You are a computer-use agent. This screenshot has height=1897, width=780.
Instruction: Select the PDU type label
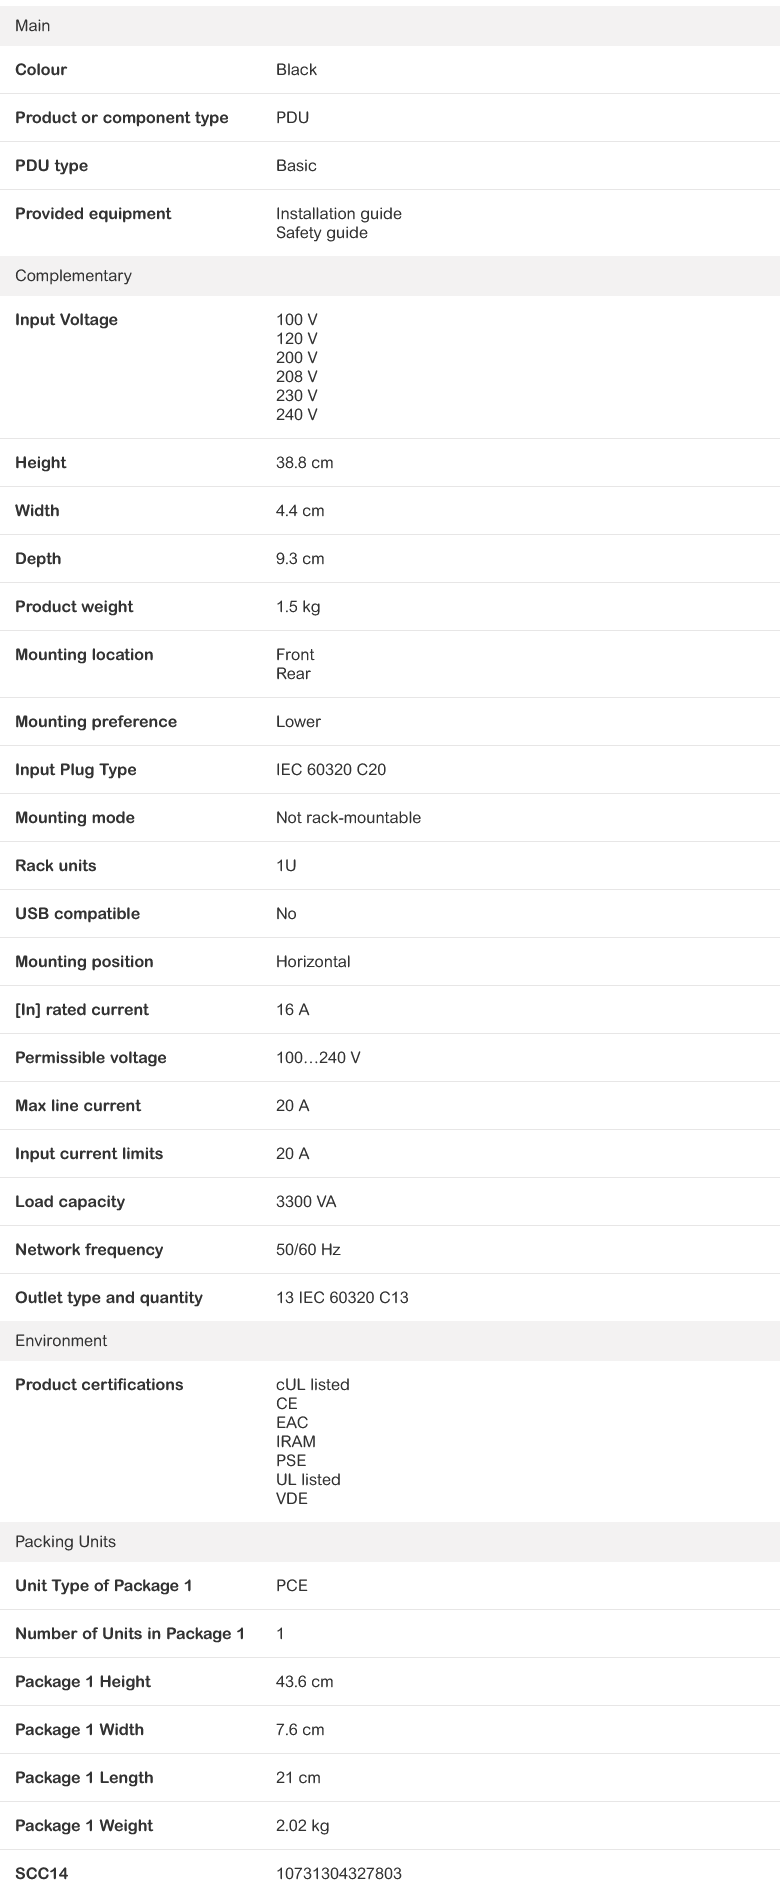tap(51, 166)
